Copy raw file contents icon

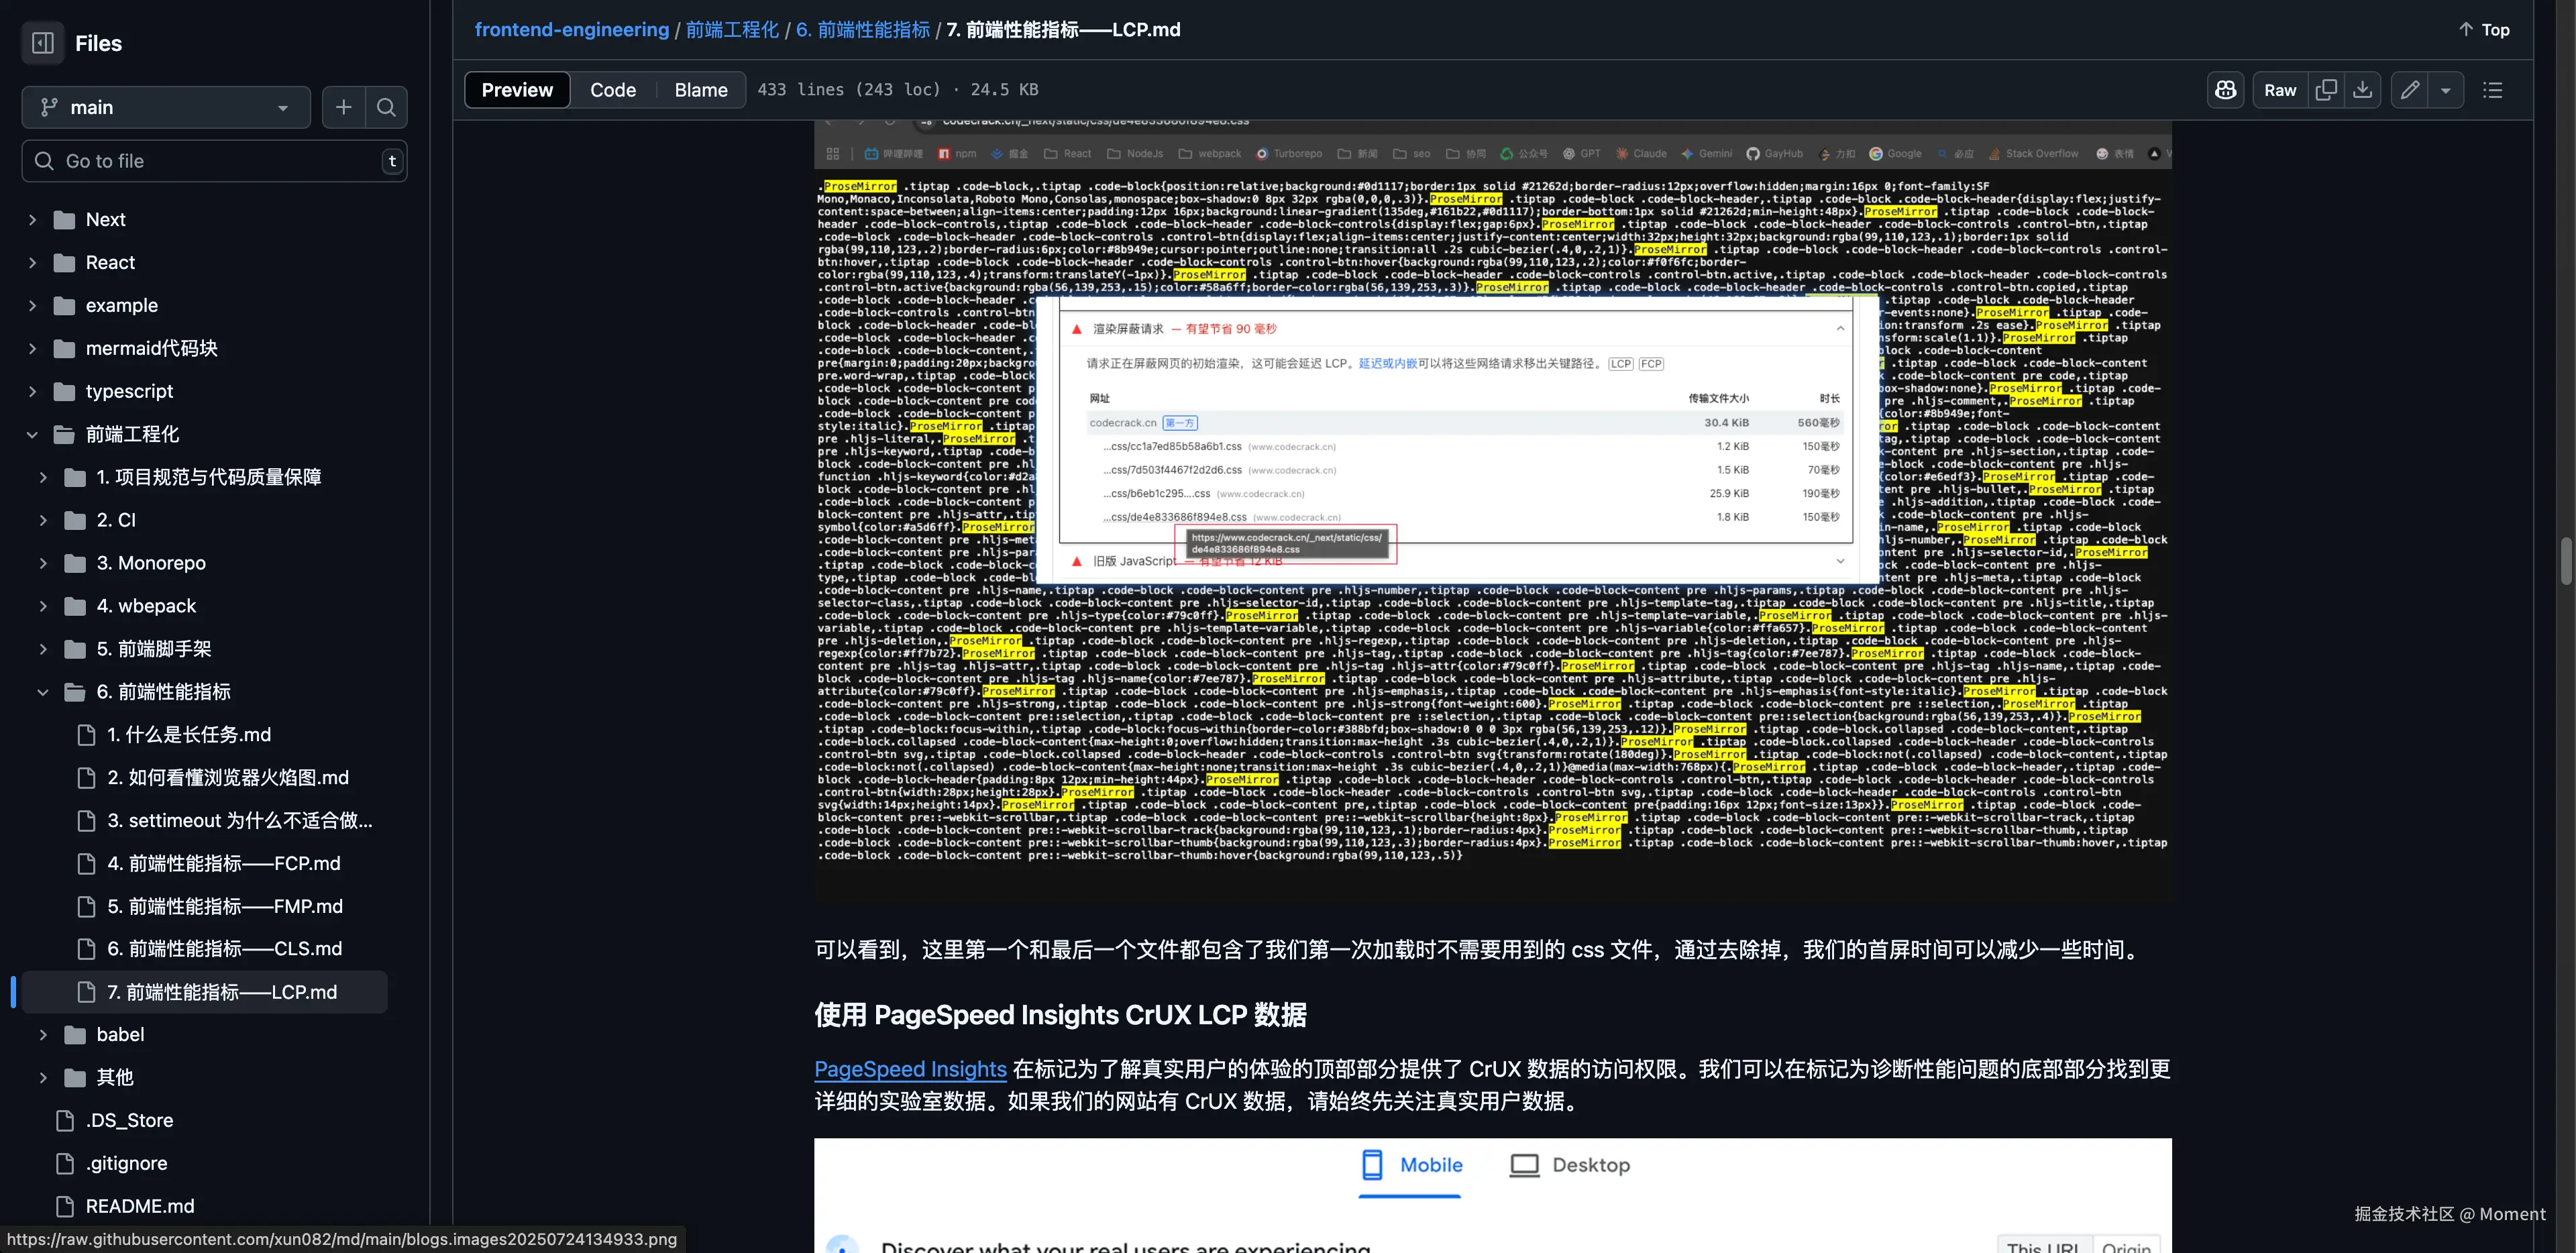[2326, 90]
